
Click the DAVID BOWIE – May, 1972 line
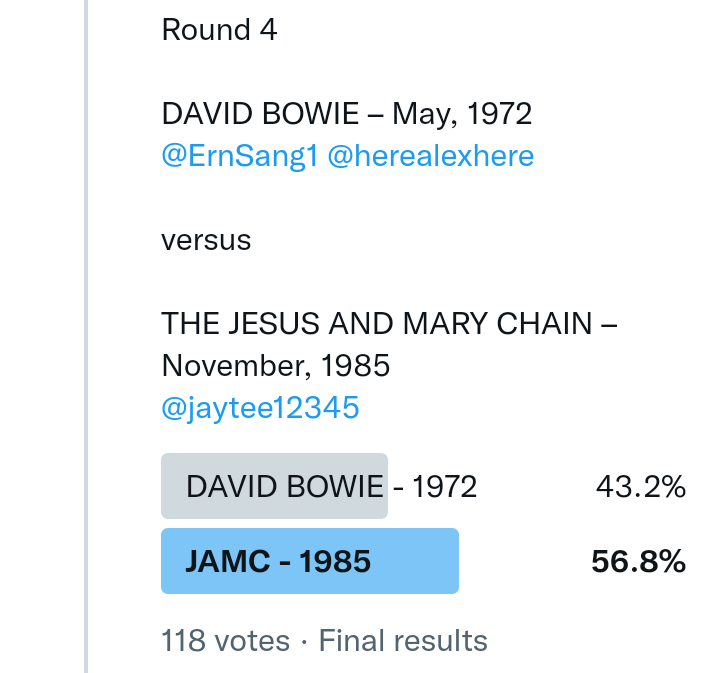pos(346,113)
